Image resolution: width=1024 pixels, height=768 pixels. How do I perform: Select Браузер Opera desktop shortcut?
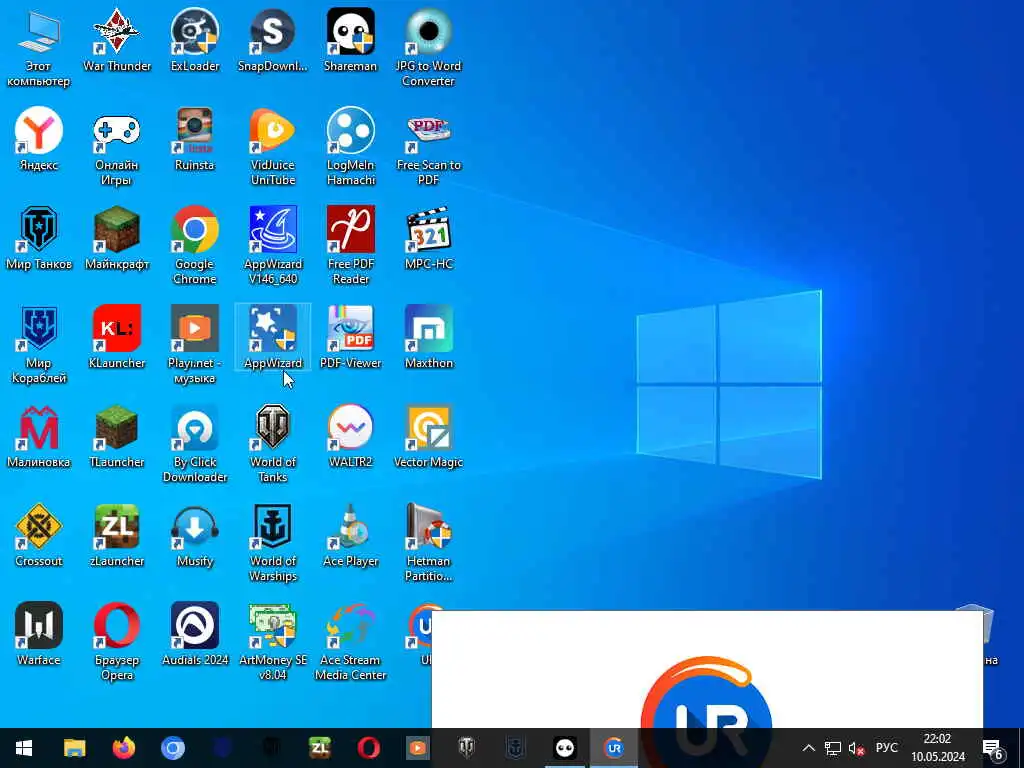pos(117,641)
